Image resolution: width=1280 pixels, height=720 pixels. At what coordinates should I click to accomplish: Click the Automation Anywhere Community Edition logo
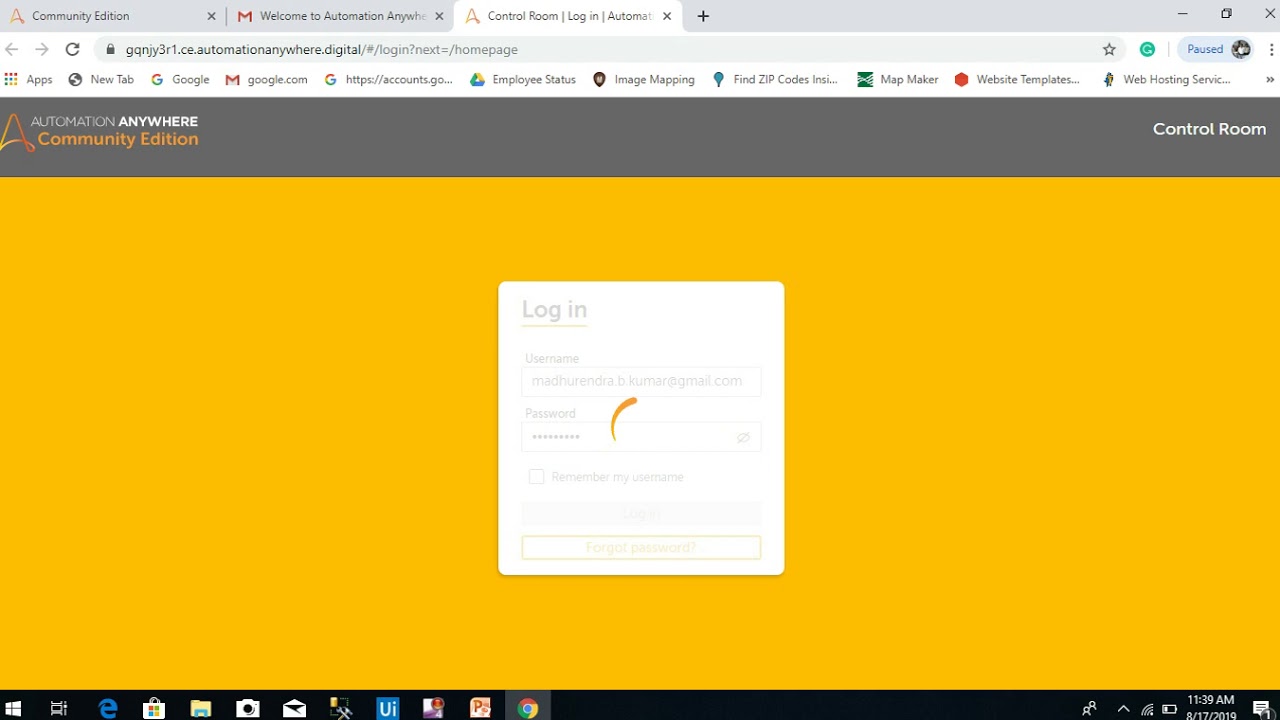point(100,131)
